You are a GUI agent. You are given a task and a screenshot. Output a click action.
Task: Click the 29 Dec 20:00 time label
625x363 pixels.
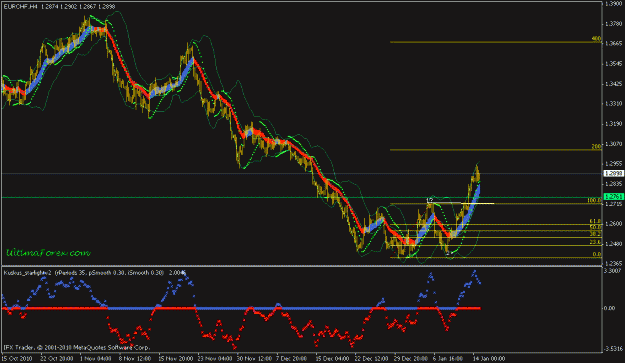[411, 358]
